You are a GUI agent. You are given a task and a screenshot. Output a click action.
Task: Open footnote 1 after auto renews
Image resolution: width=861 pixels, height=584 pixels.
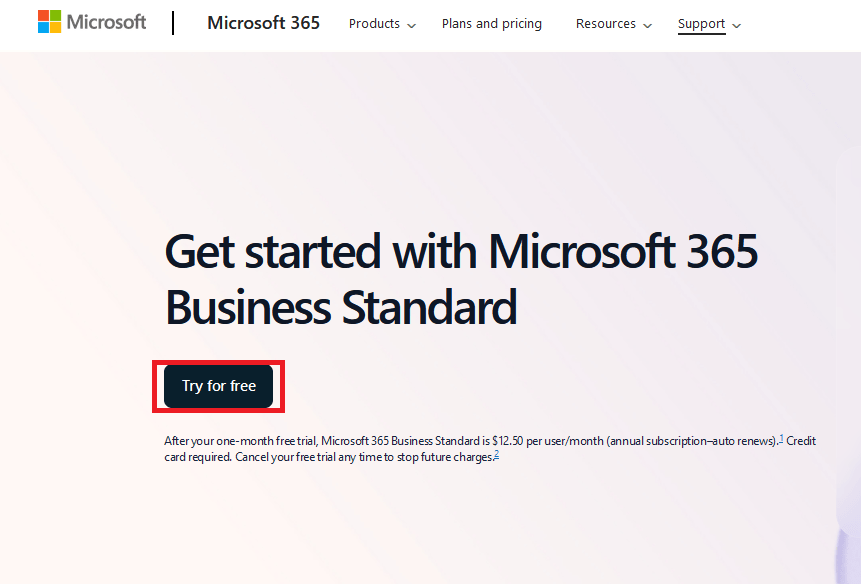pos(781,439)
